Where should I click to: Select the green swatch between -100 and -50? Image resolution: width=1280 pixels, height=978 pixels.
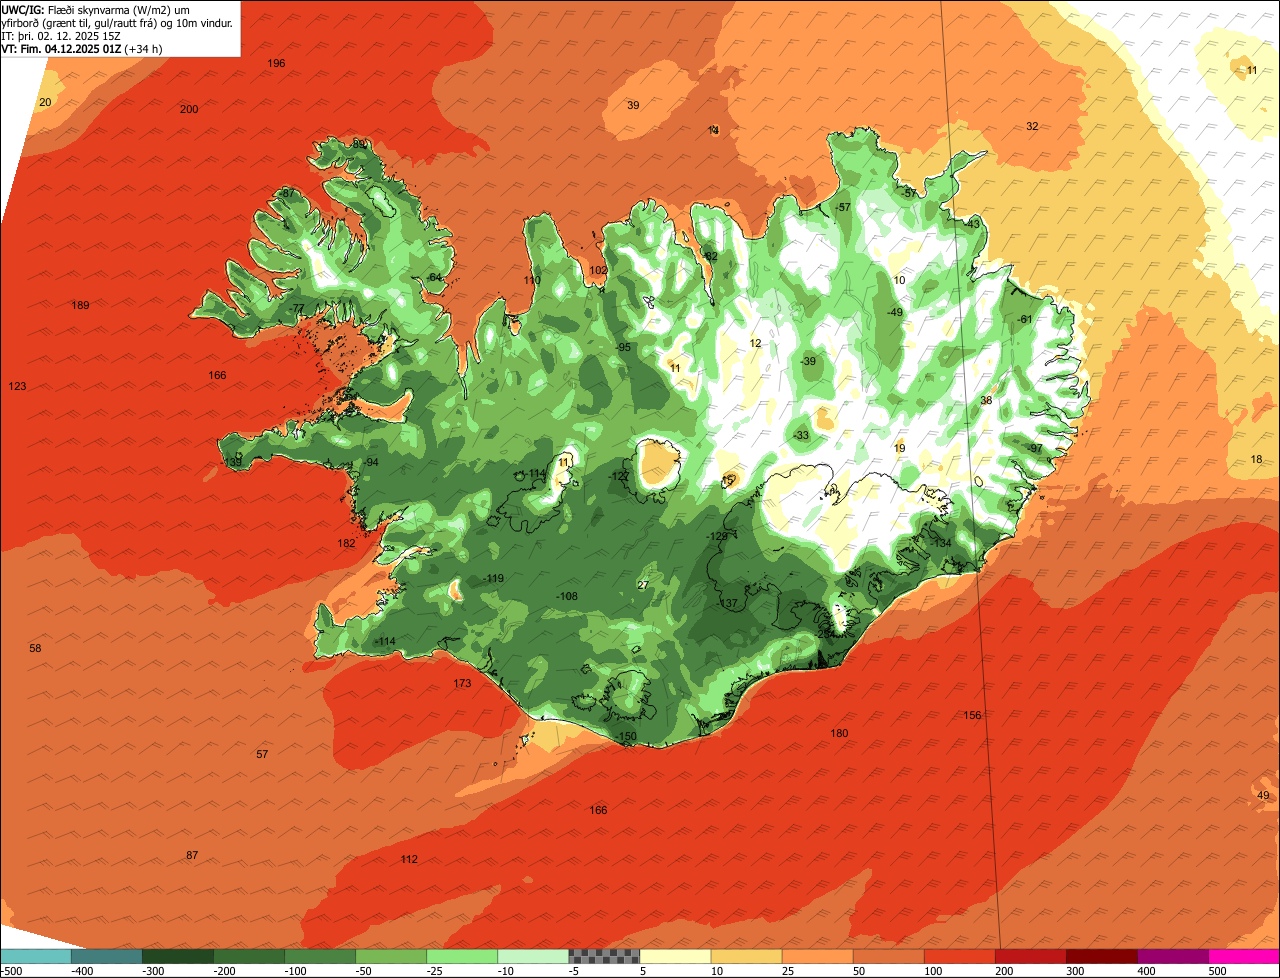(320, 956)
